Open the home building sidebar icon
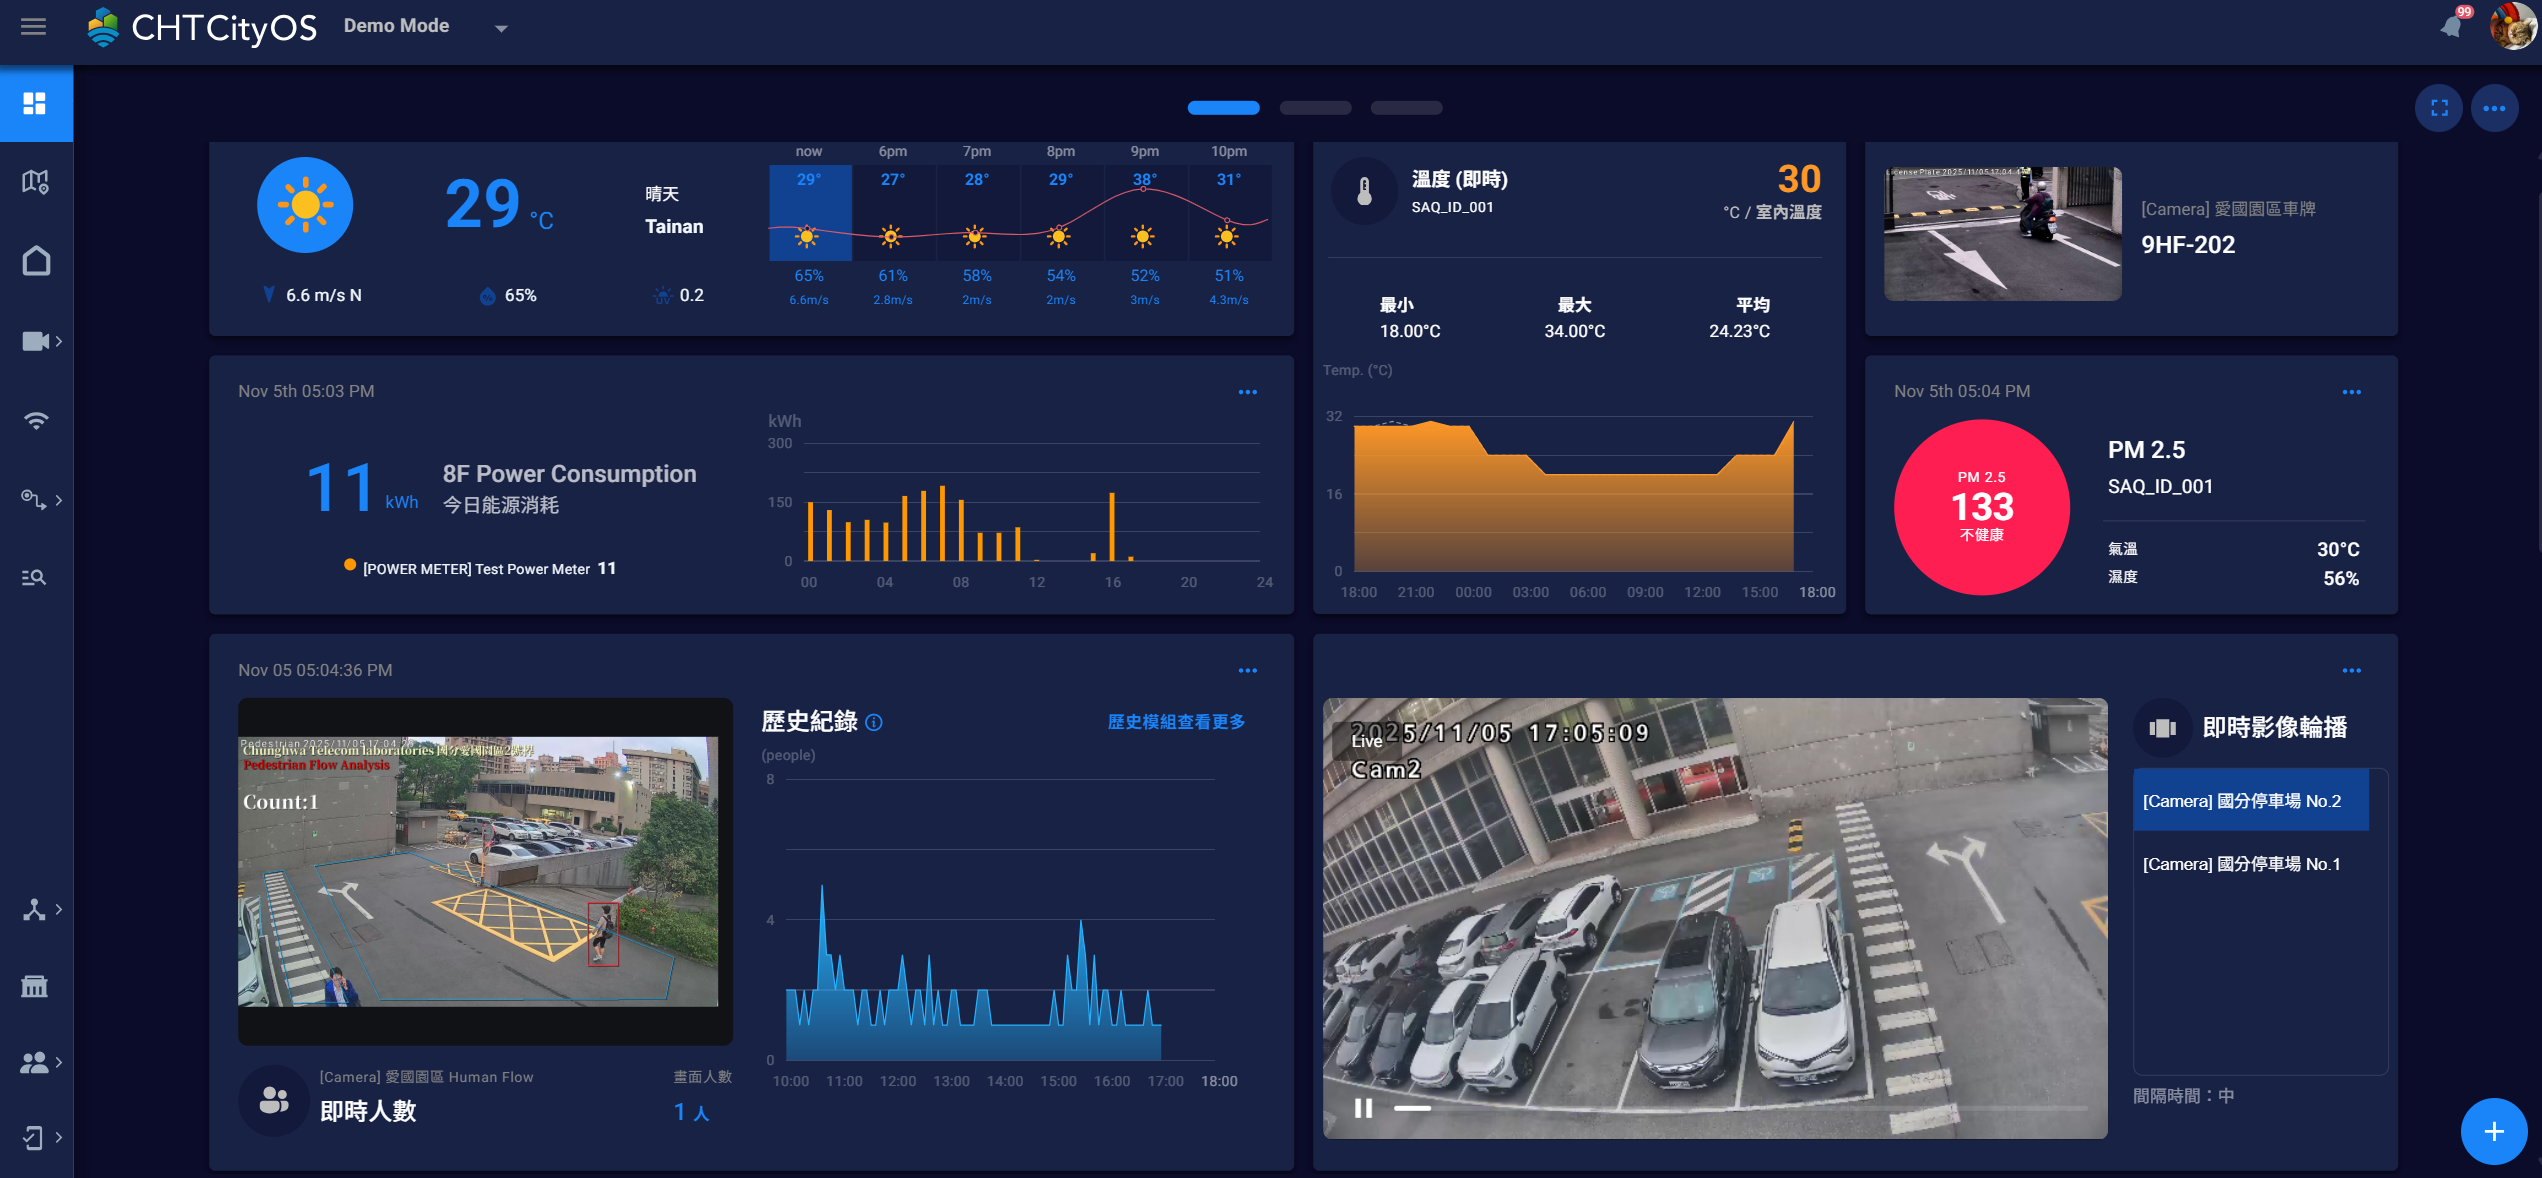The height and width of the screenshot is (1178, 2542). [x=36, y=261]
